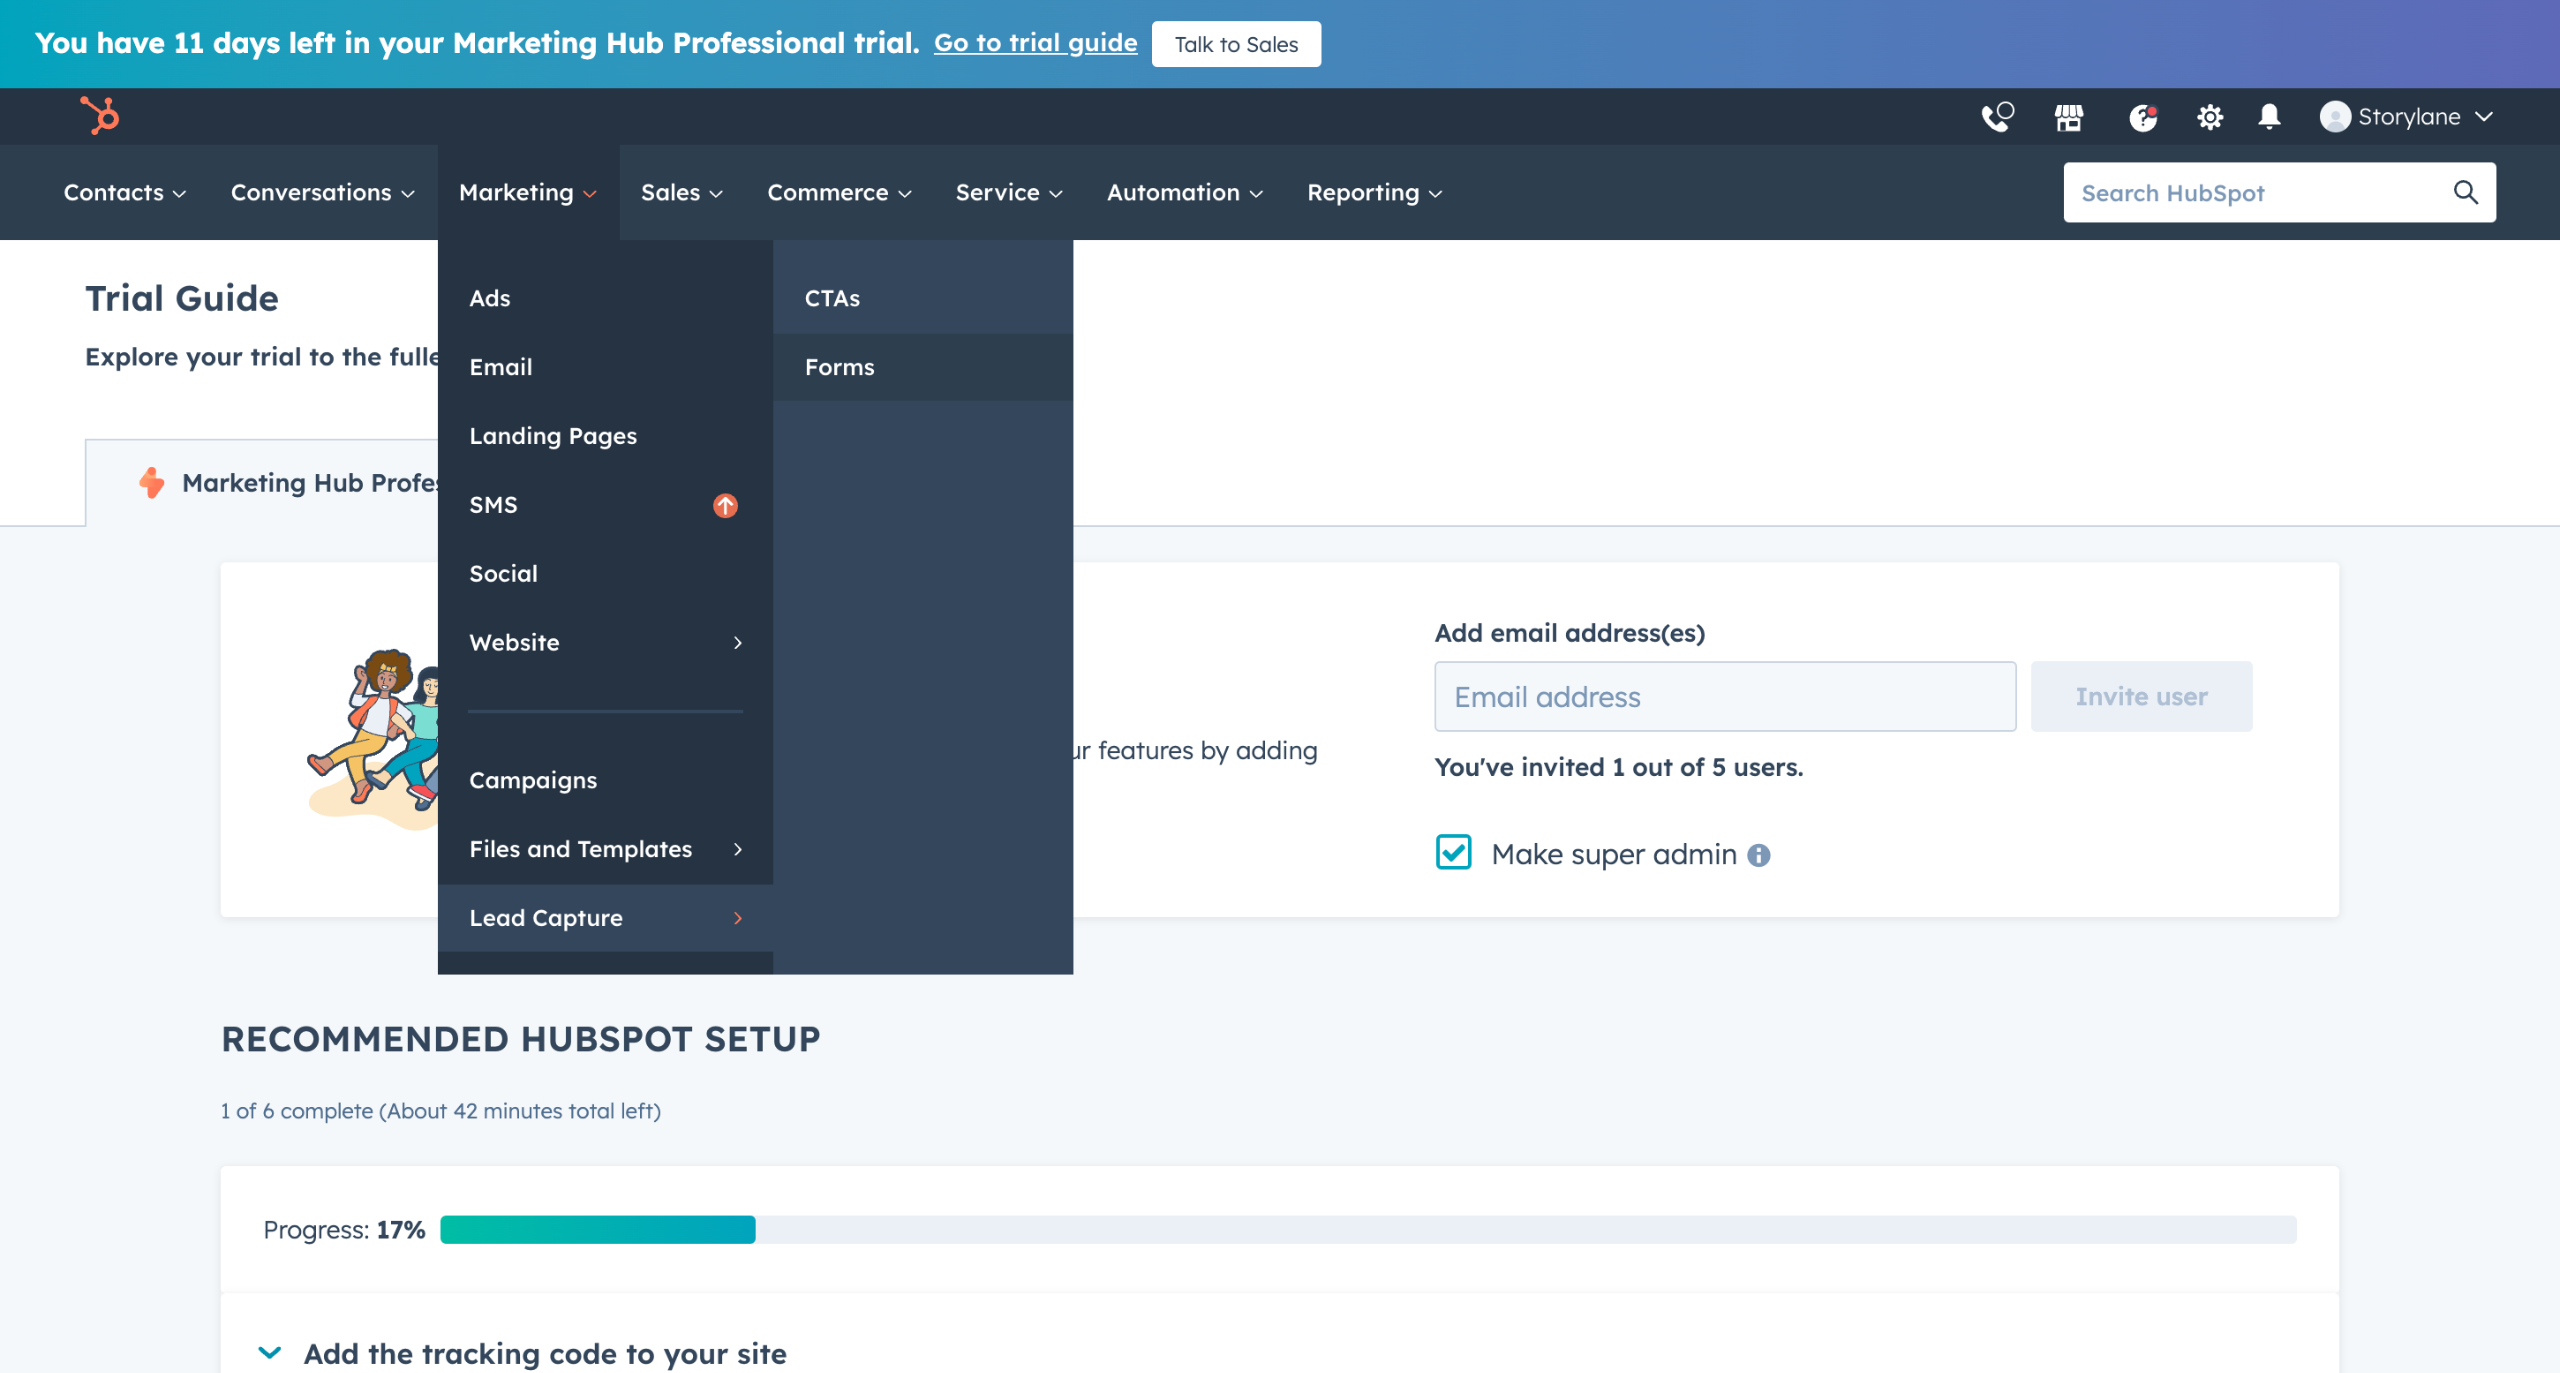
Task: Open the help and resources icon
Action: tap(2142, 117)
